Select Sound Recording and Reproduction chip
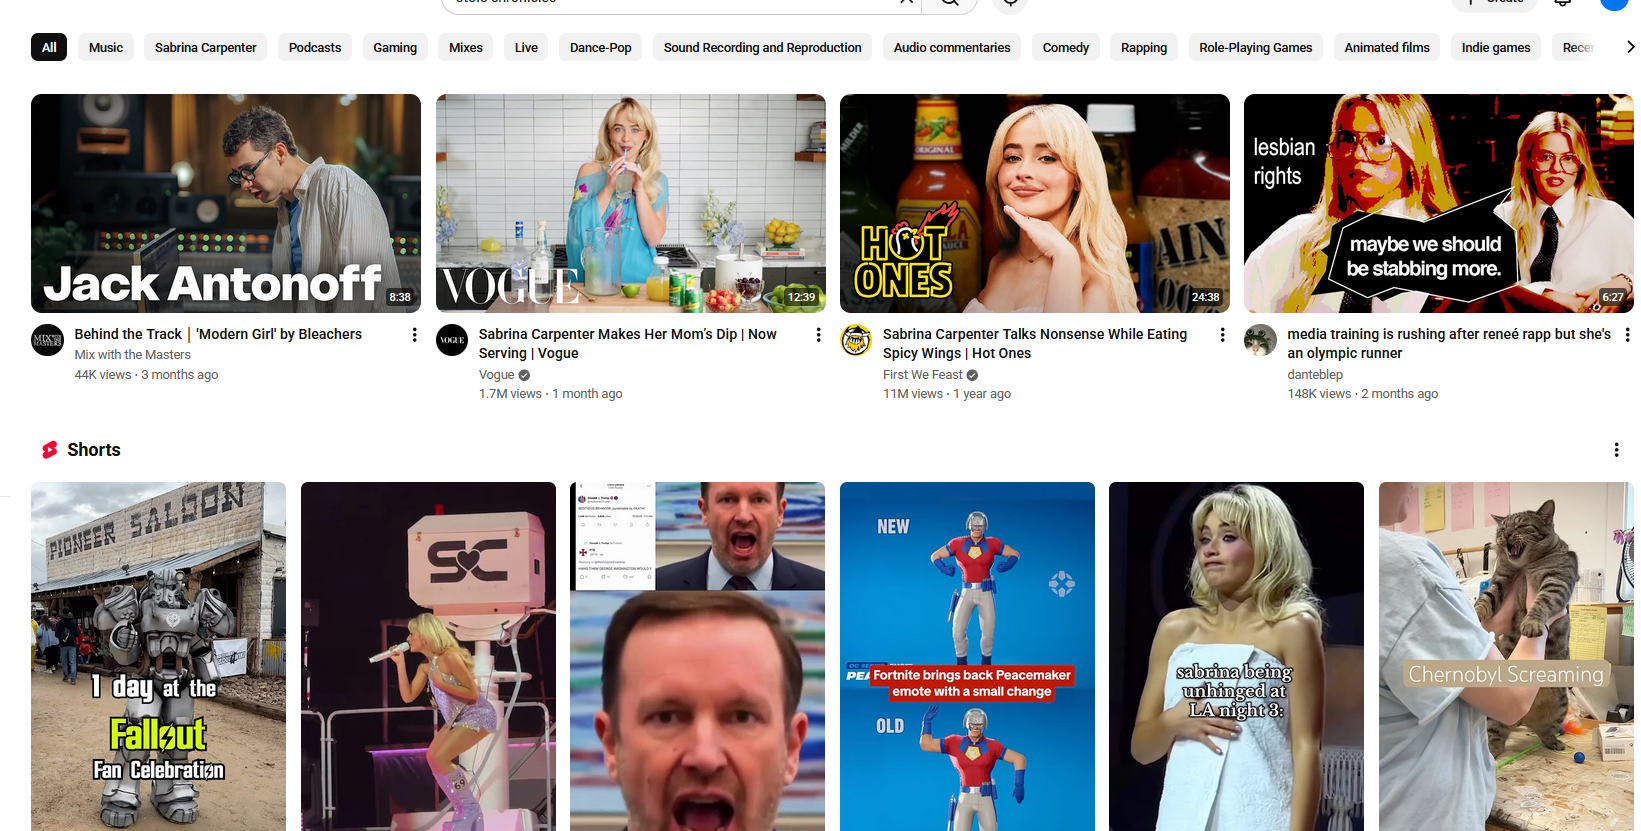This screenshot has width=1641, height=831. coord(763,47)
